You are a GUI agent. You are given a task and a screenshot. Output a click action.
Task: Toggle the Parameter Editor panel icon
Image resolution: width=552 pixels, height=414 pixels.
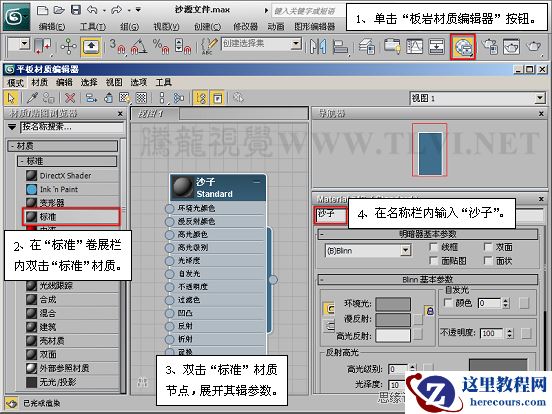218,98
